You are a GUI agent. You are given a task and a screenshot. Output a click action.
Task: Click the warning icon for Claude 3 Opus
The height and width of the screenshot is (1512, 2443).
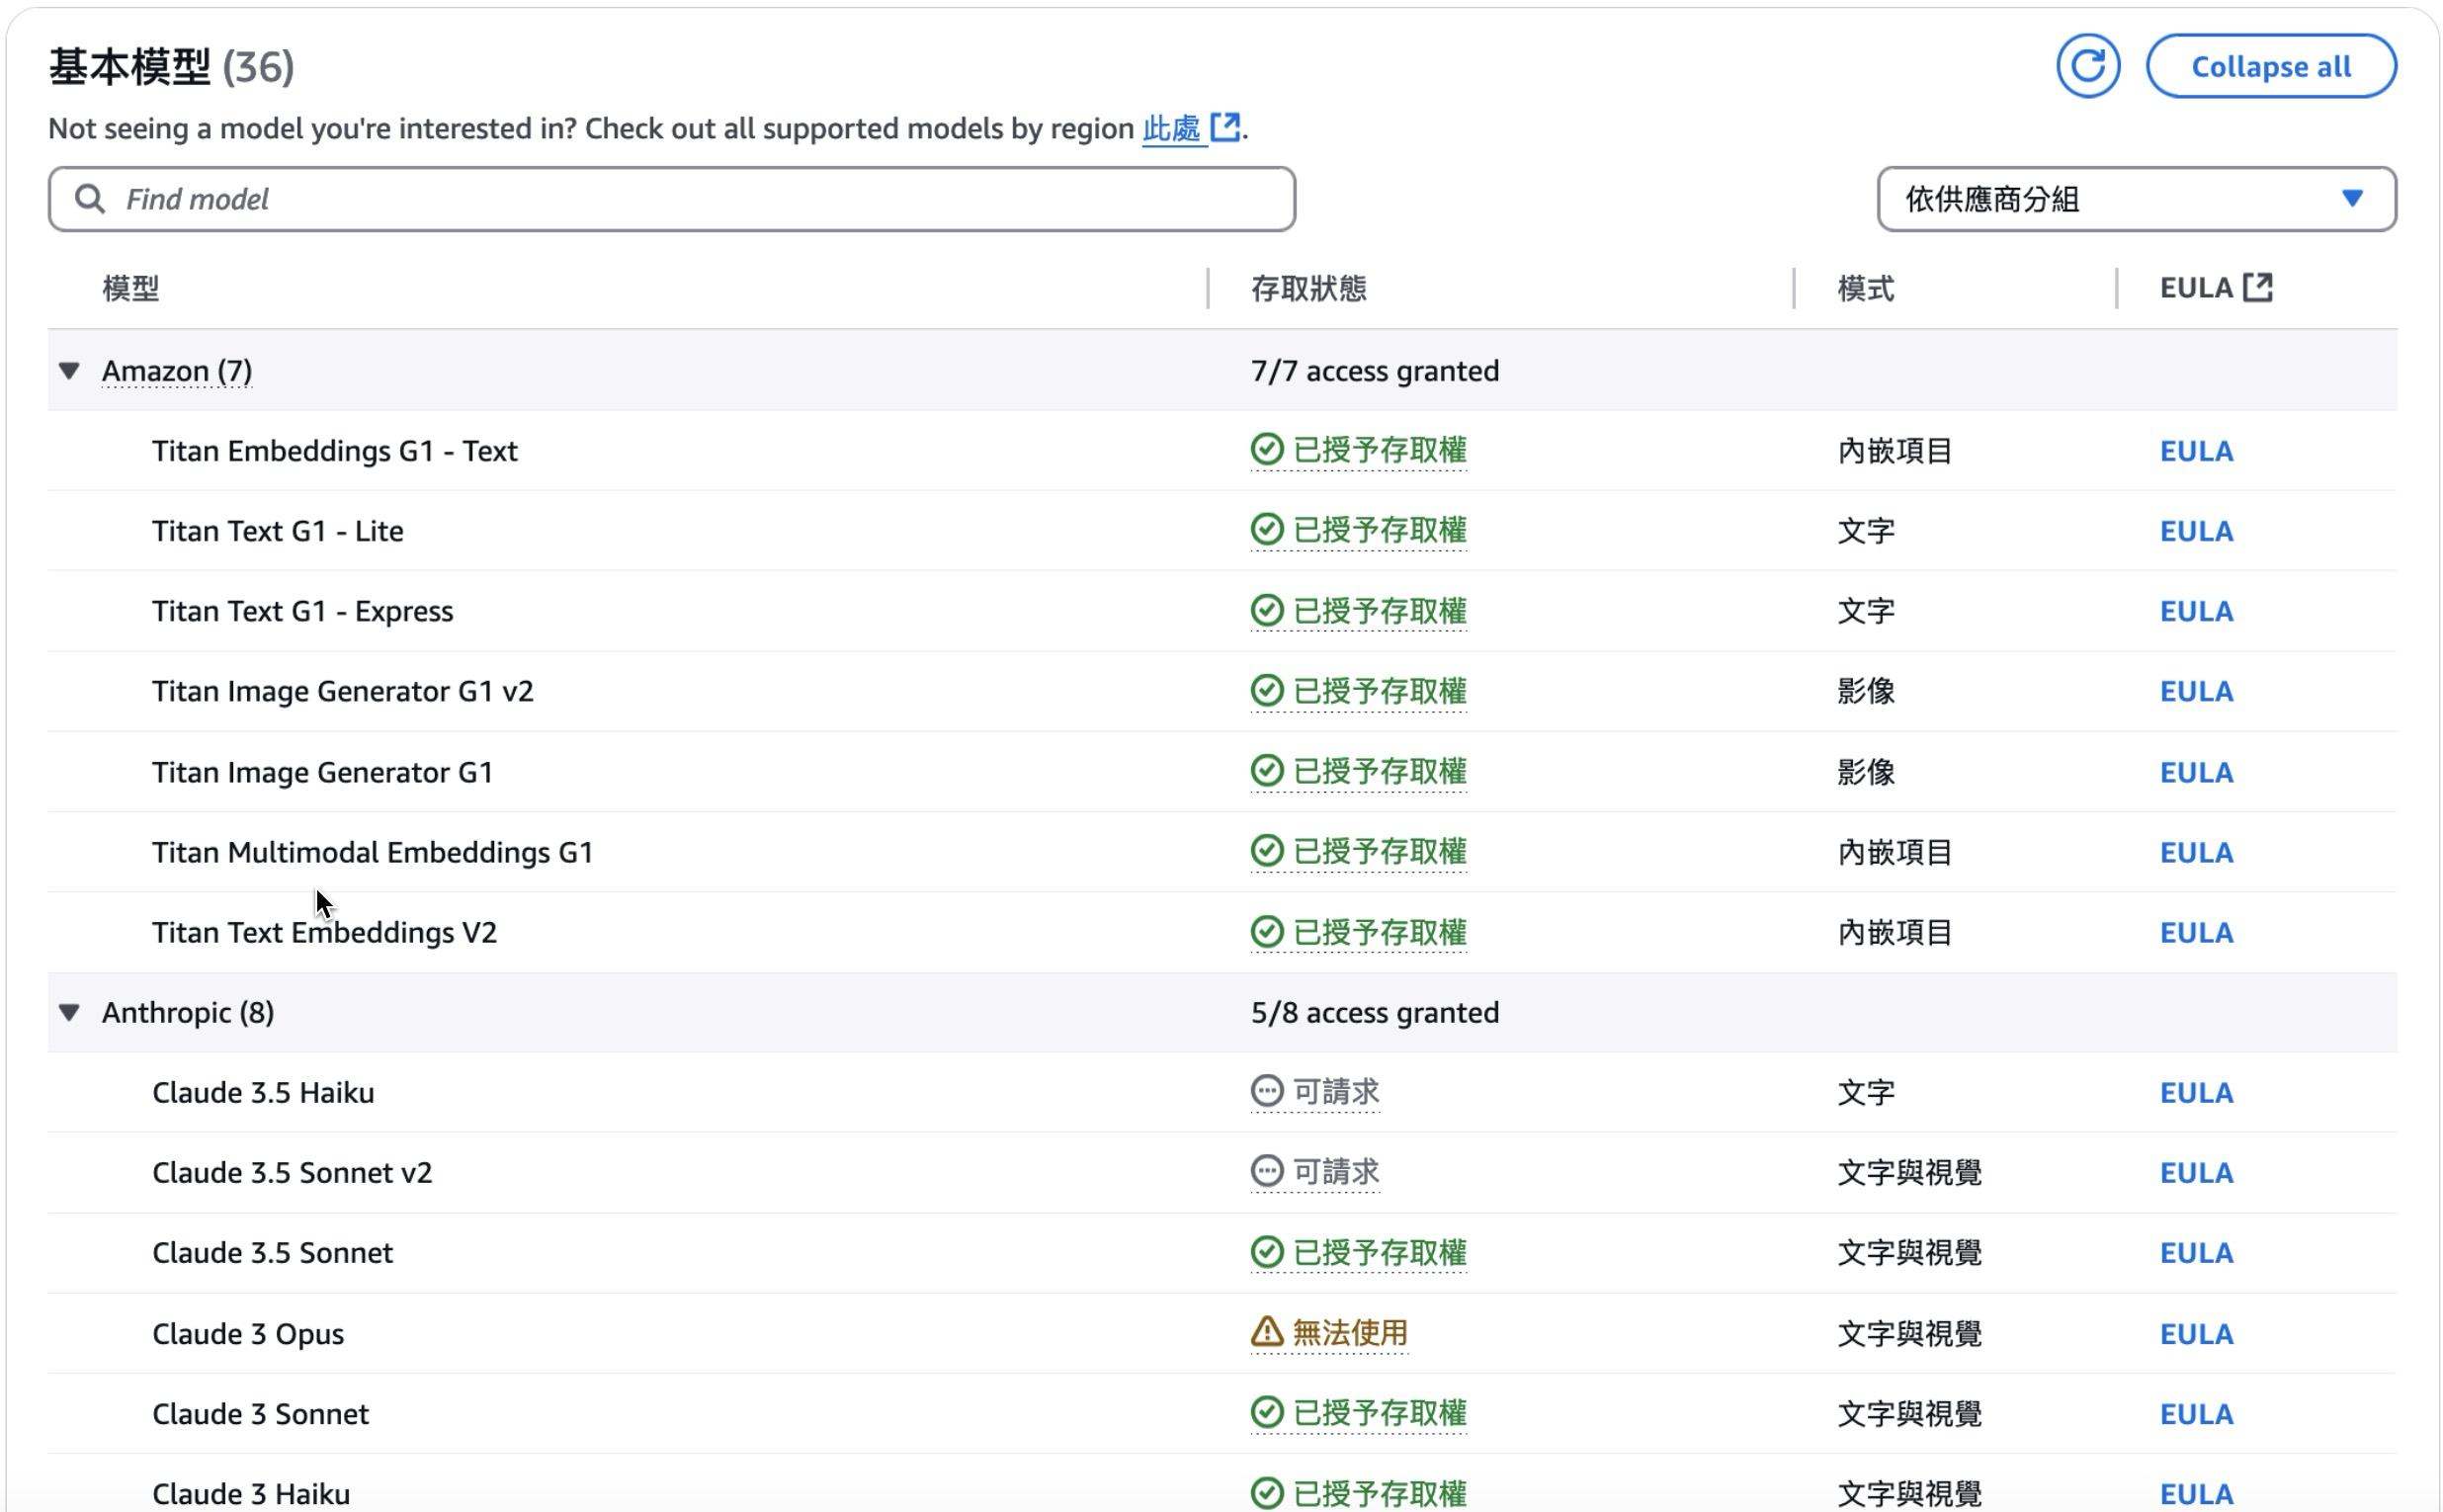(x=1266, y=1332)
